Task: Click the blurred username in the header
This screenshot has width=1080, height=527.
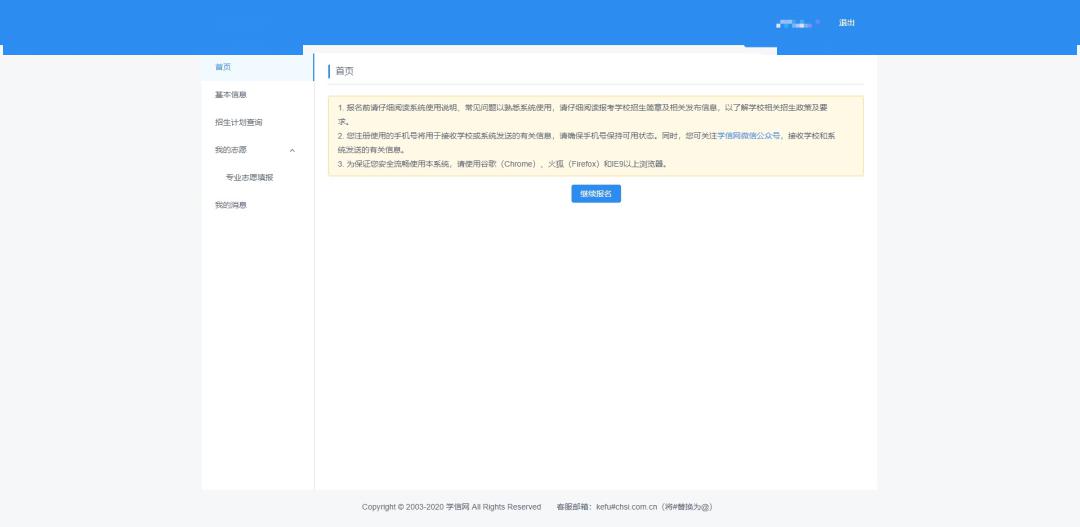Action: [x=797, y=22]
